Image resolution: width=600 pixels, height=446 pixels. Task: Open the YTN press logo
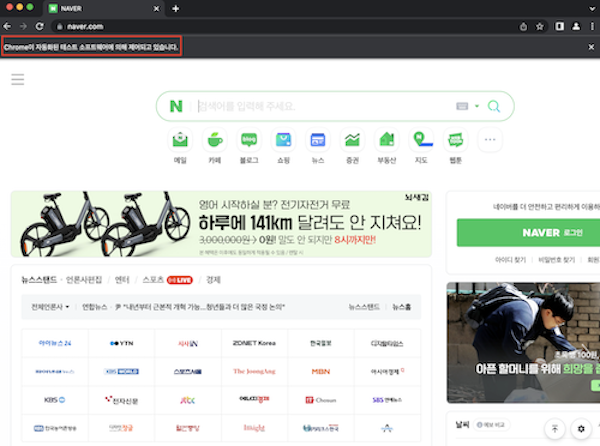[x=122, y=343]
